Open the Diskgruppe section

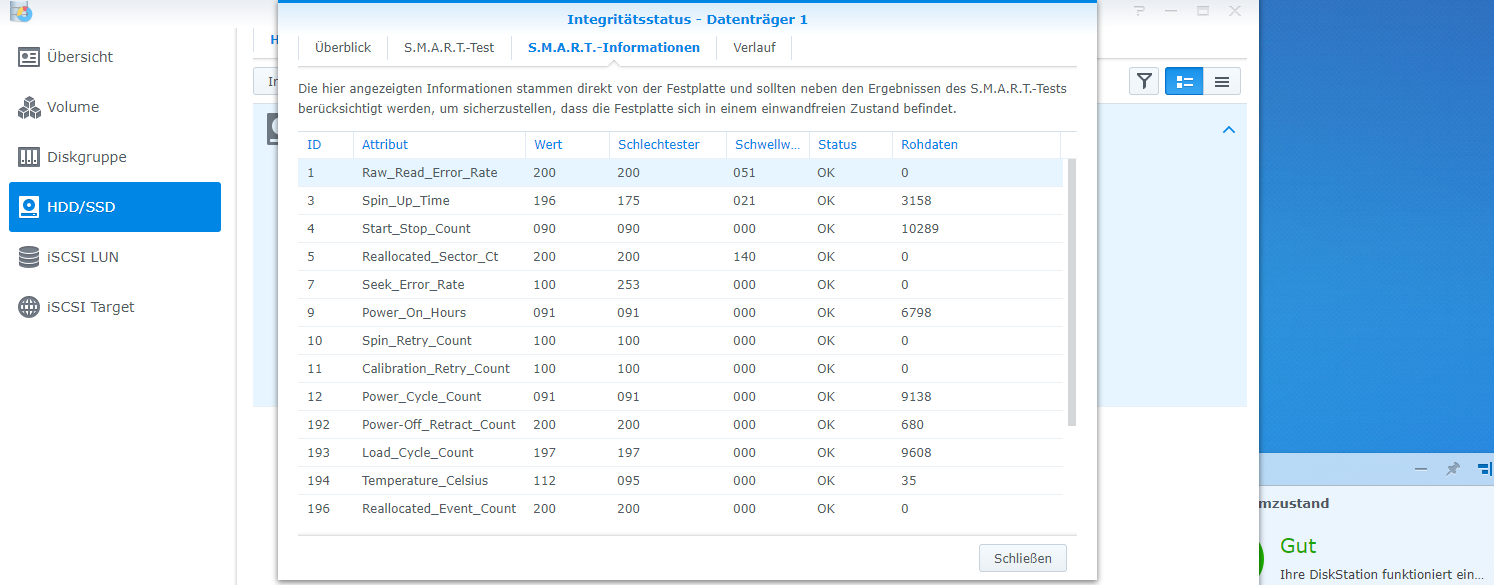point(115,157)
